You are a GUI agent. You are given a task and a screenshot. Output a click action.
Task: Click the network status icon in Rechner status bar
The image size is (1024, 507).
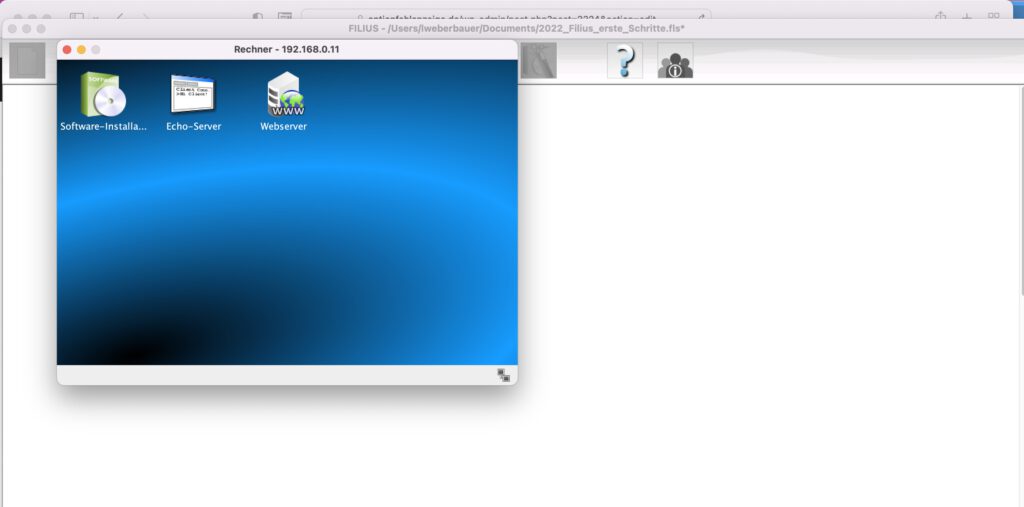504,375
